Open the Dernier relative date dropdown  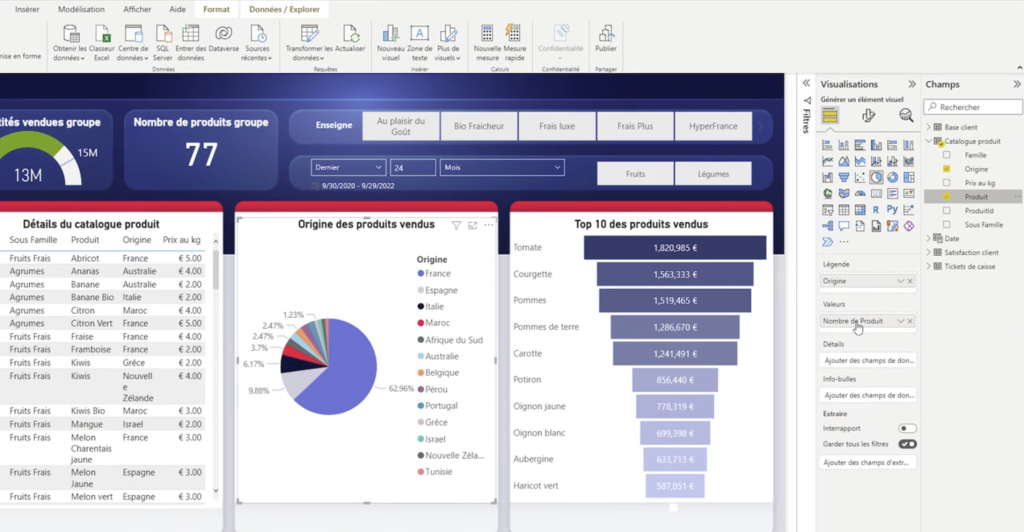coord(348,167)
